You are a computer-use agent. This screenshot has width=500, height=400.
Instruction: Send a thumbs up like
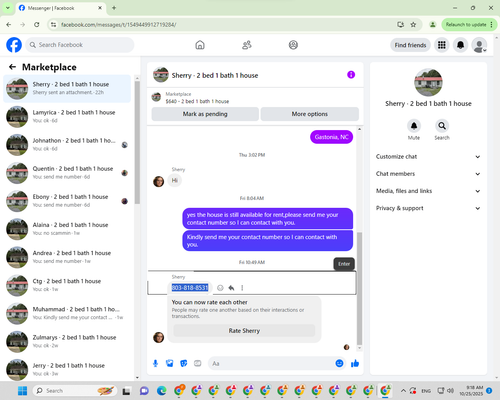coord(355,363)
